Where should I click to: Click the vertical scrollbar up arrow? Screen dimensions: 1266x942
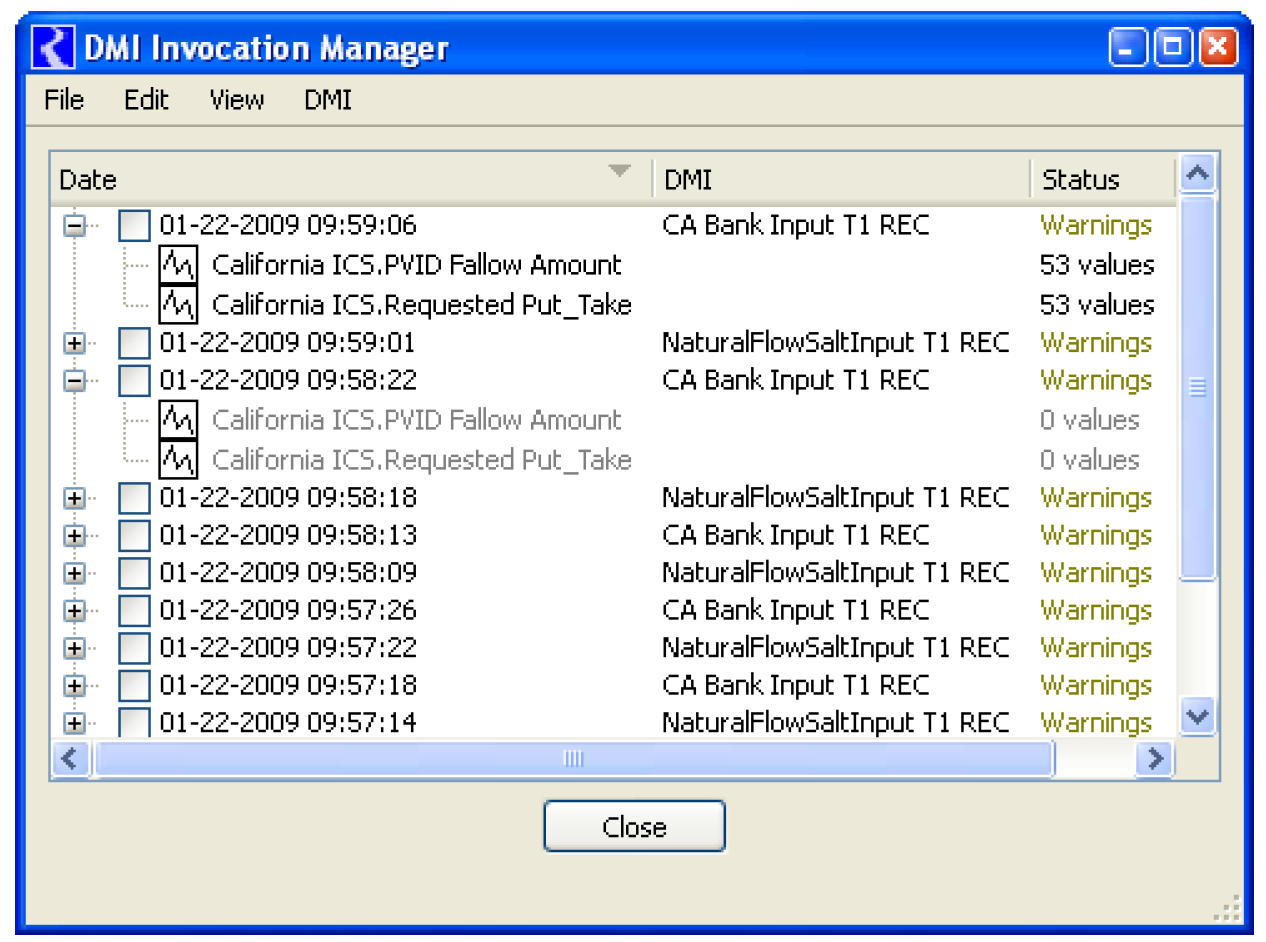1197,174
